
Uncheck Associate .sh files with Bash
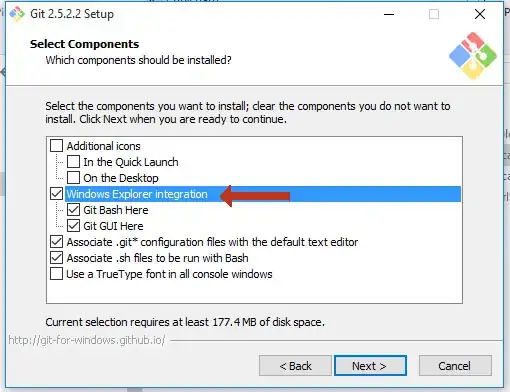pyautogui.click(x=56, y=258)
